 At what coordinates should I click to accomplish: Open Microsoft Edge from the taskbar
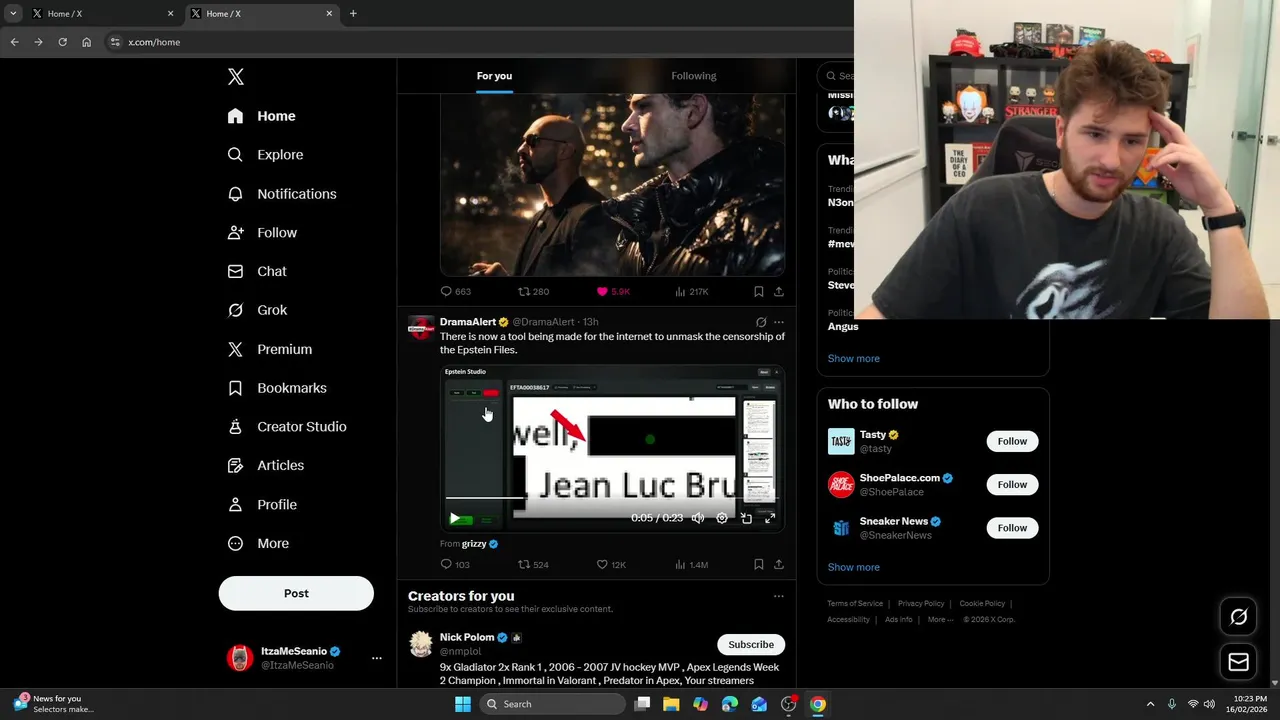[x=730, y=704]
